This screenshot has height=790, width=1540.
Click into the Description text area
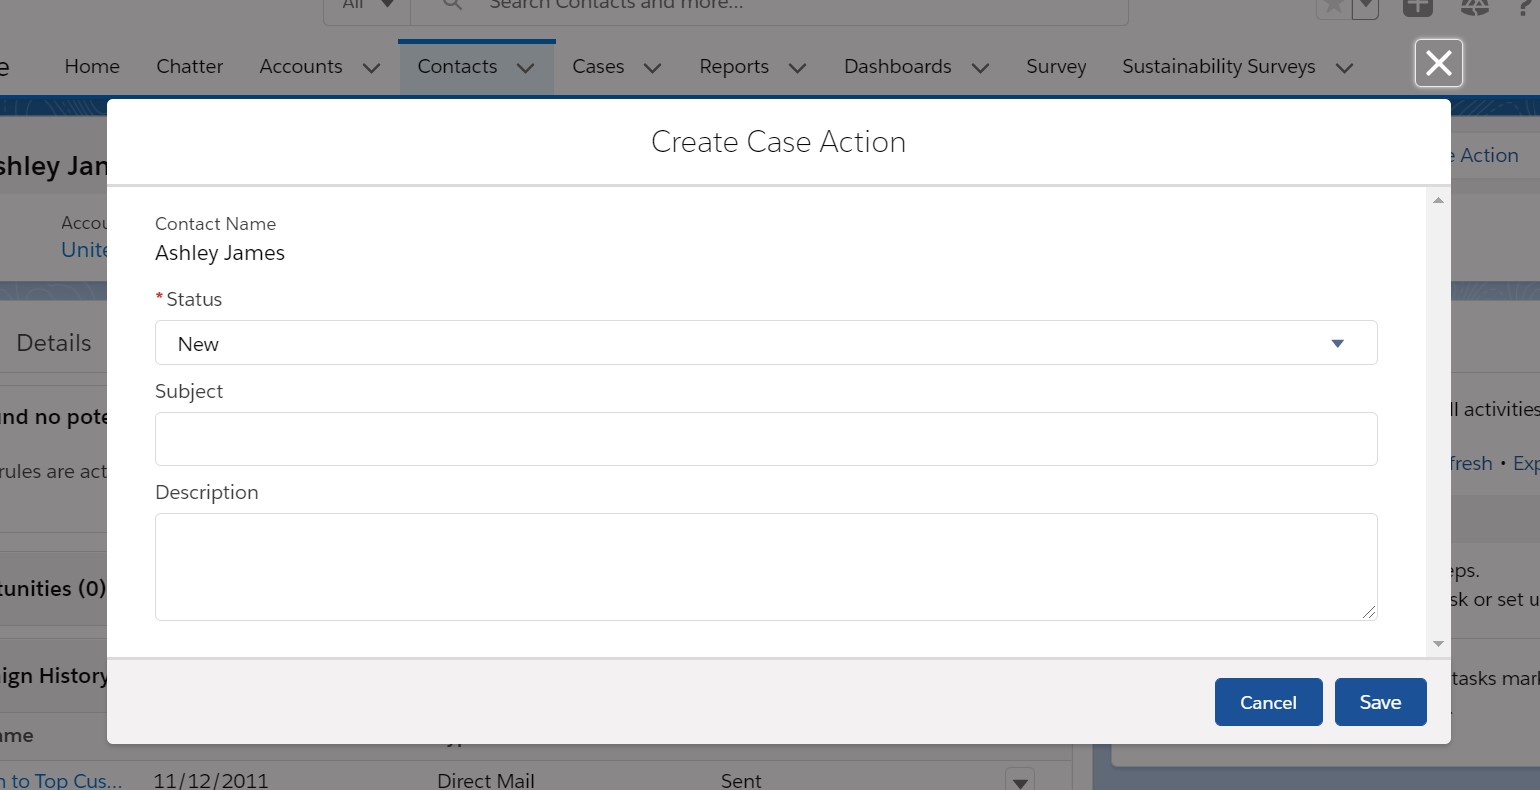pyautogui.click(x=765, y=566)
